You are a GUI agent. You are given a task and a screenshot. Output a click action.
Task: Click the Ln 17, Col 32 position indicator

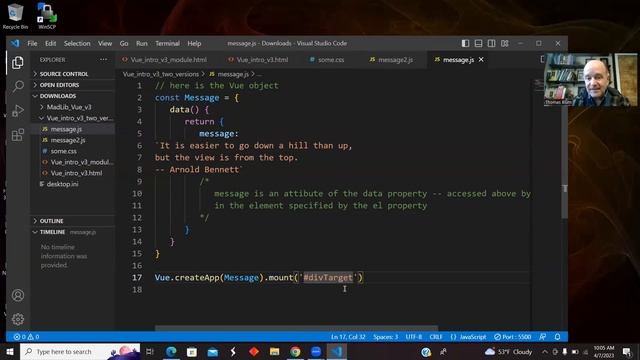348,337
